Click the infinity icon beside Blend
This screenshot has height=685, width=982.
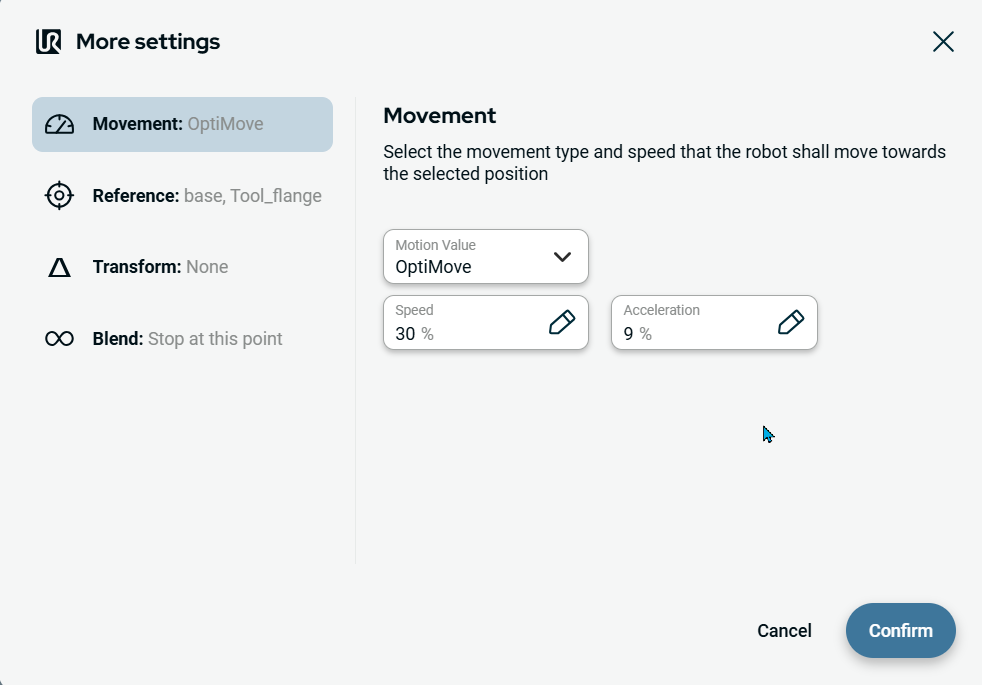(x=60, y=339)
